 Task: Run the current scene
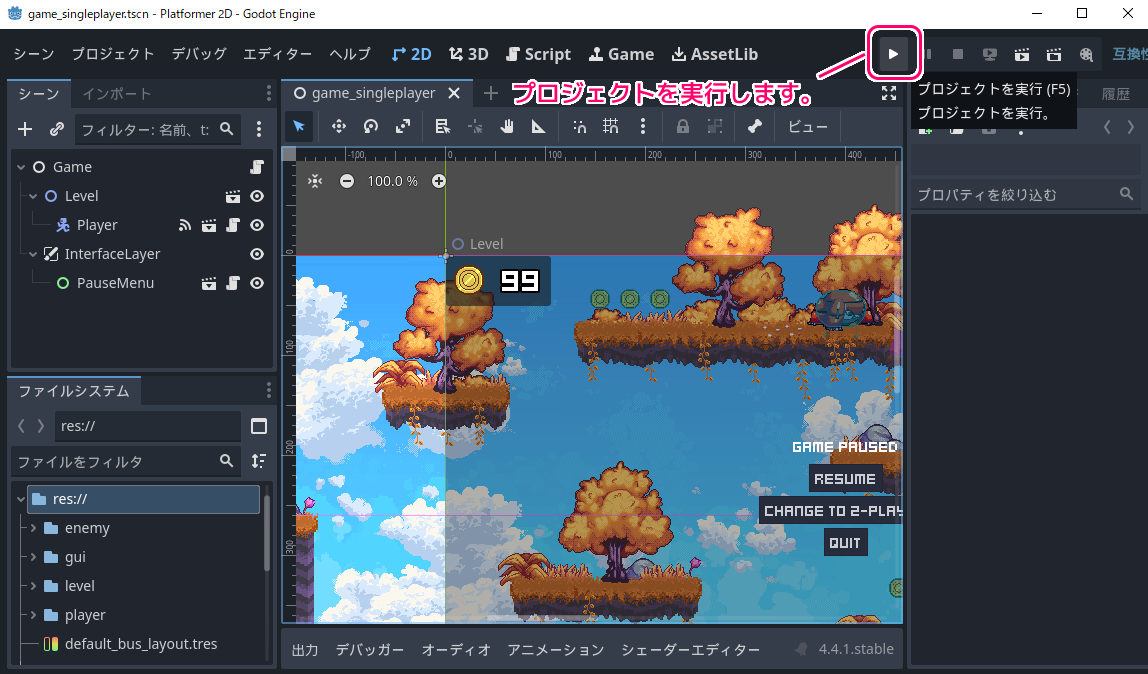coord(1022,54)
